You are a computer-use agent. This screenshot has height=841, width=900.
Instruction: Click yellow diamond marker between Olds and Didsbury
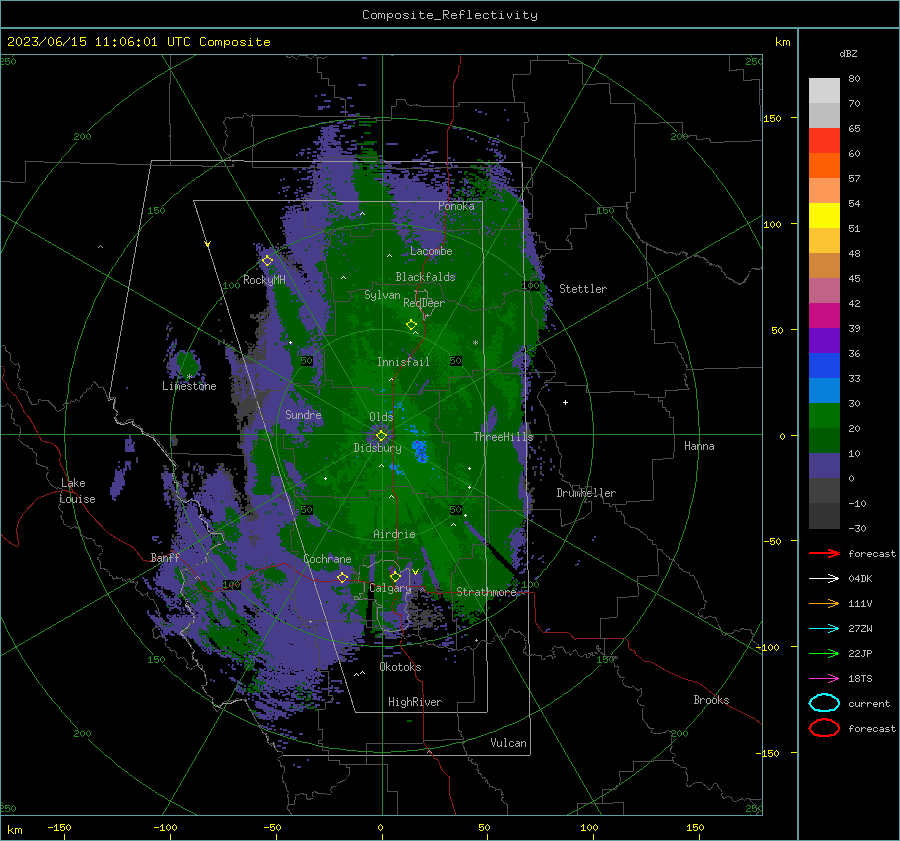381,436
